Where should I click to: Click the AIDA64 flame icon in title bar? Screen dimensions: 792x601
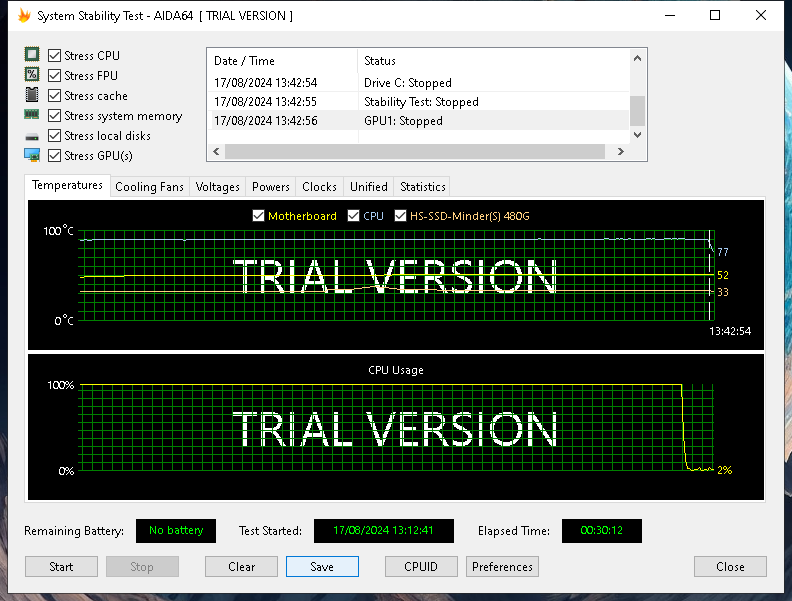pyautogui.click(x=24, y=16)
